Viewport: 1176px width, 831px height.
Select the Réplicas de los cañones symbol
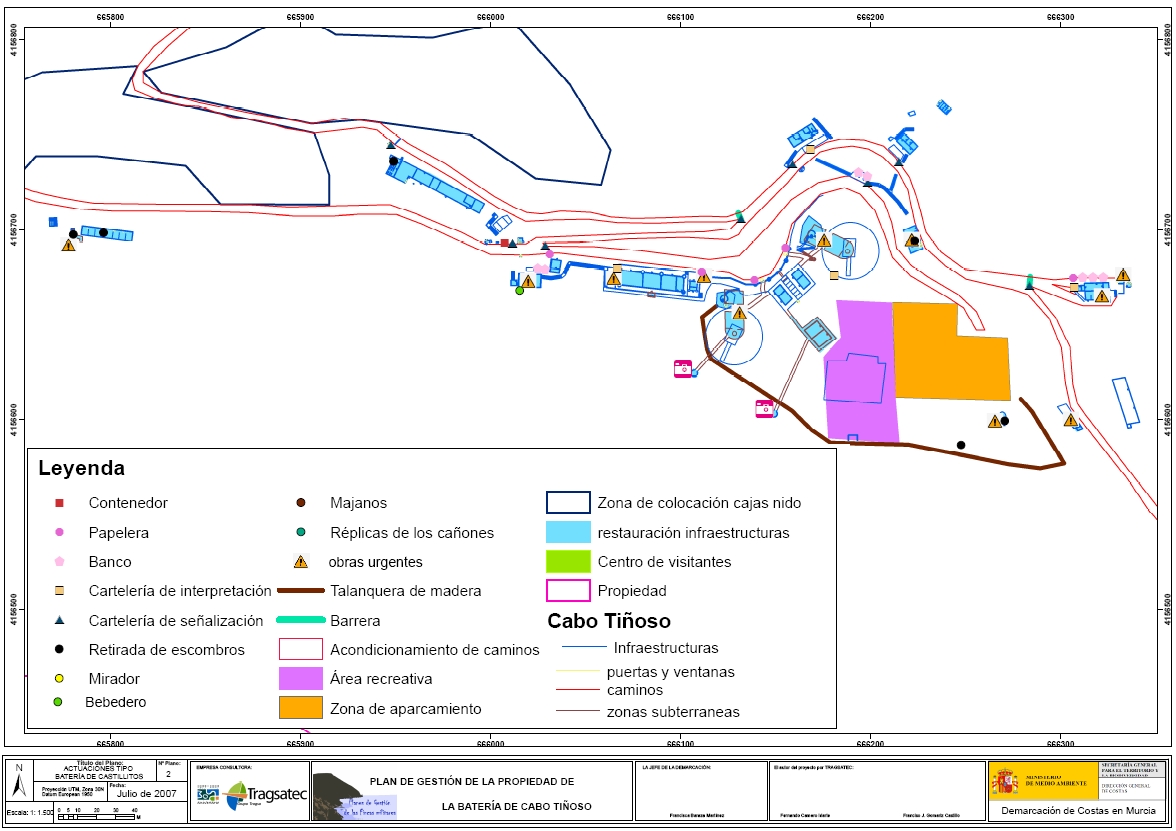tap(300, 533)
